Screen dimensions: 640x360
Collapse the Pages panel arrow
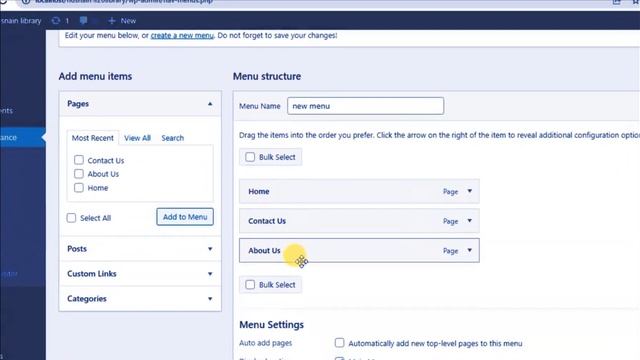point(210,104)
